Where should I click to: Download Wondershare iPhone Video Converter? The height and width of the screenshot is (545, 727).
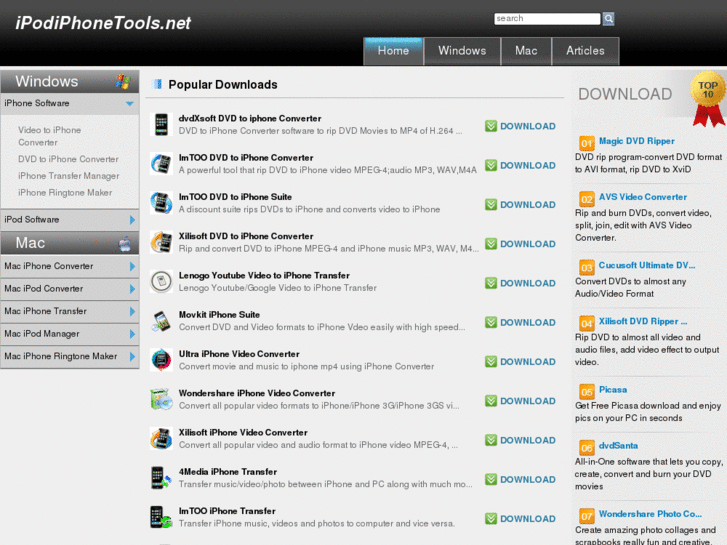(x=520, y=401)
